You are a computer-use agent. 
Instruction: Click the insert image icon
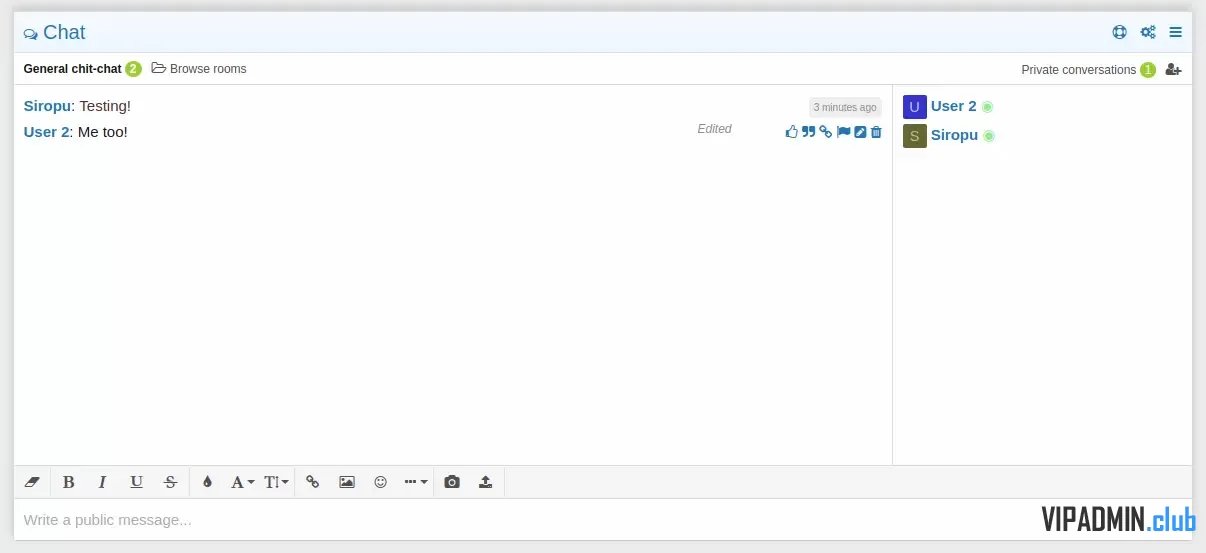pyautogui.click(x=347, y=482)
